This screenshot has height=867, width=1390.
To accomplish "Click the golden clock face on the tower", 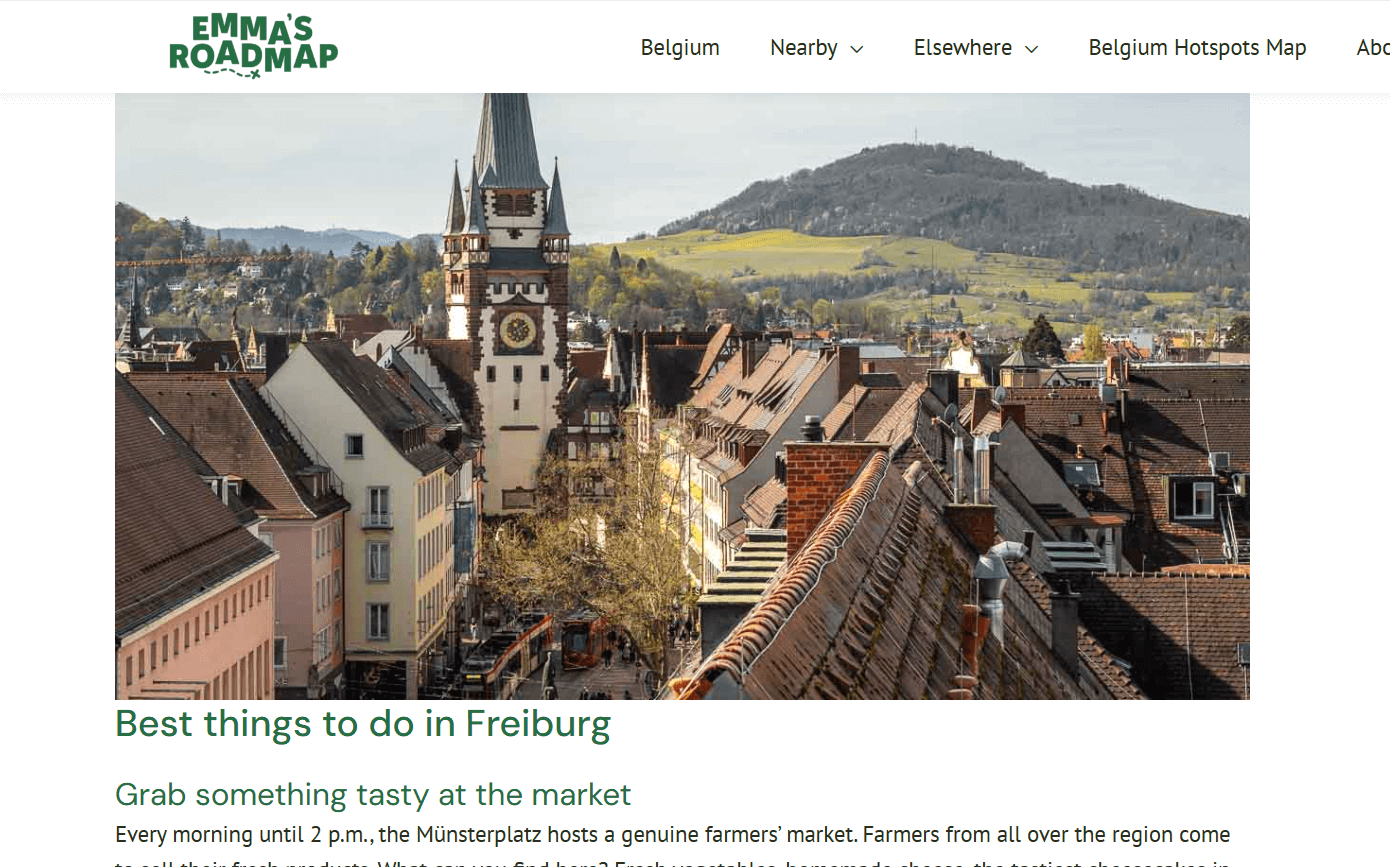I will point(517,330).
